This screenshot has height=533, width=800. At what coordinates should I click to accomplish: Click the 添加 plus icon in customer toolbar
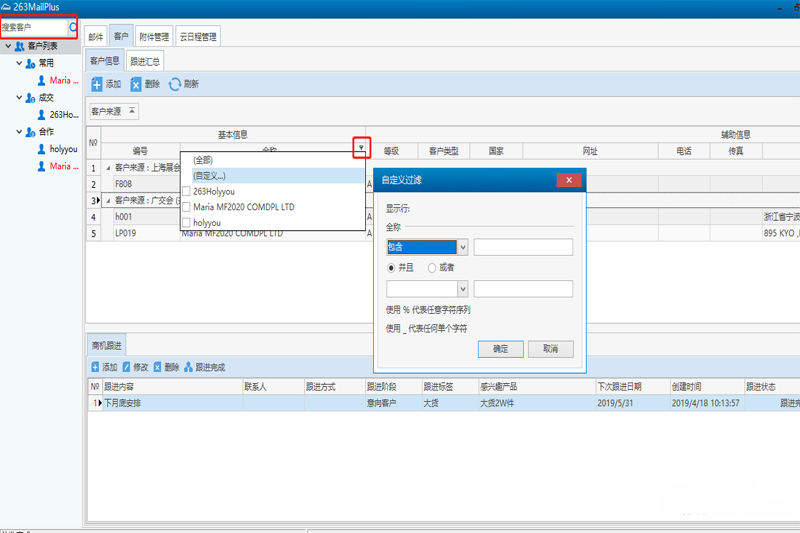pos(97,85)
